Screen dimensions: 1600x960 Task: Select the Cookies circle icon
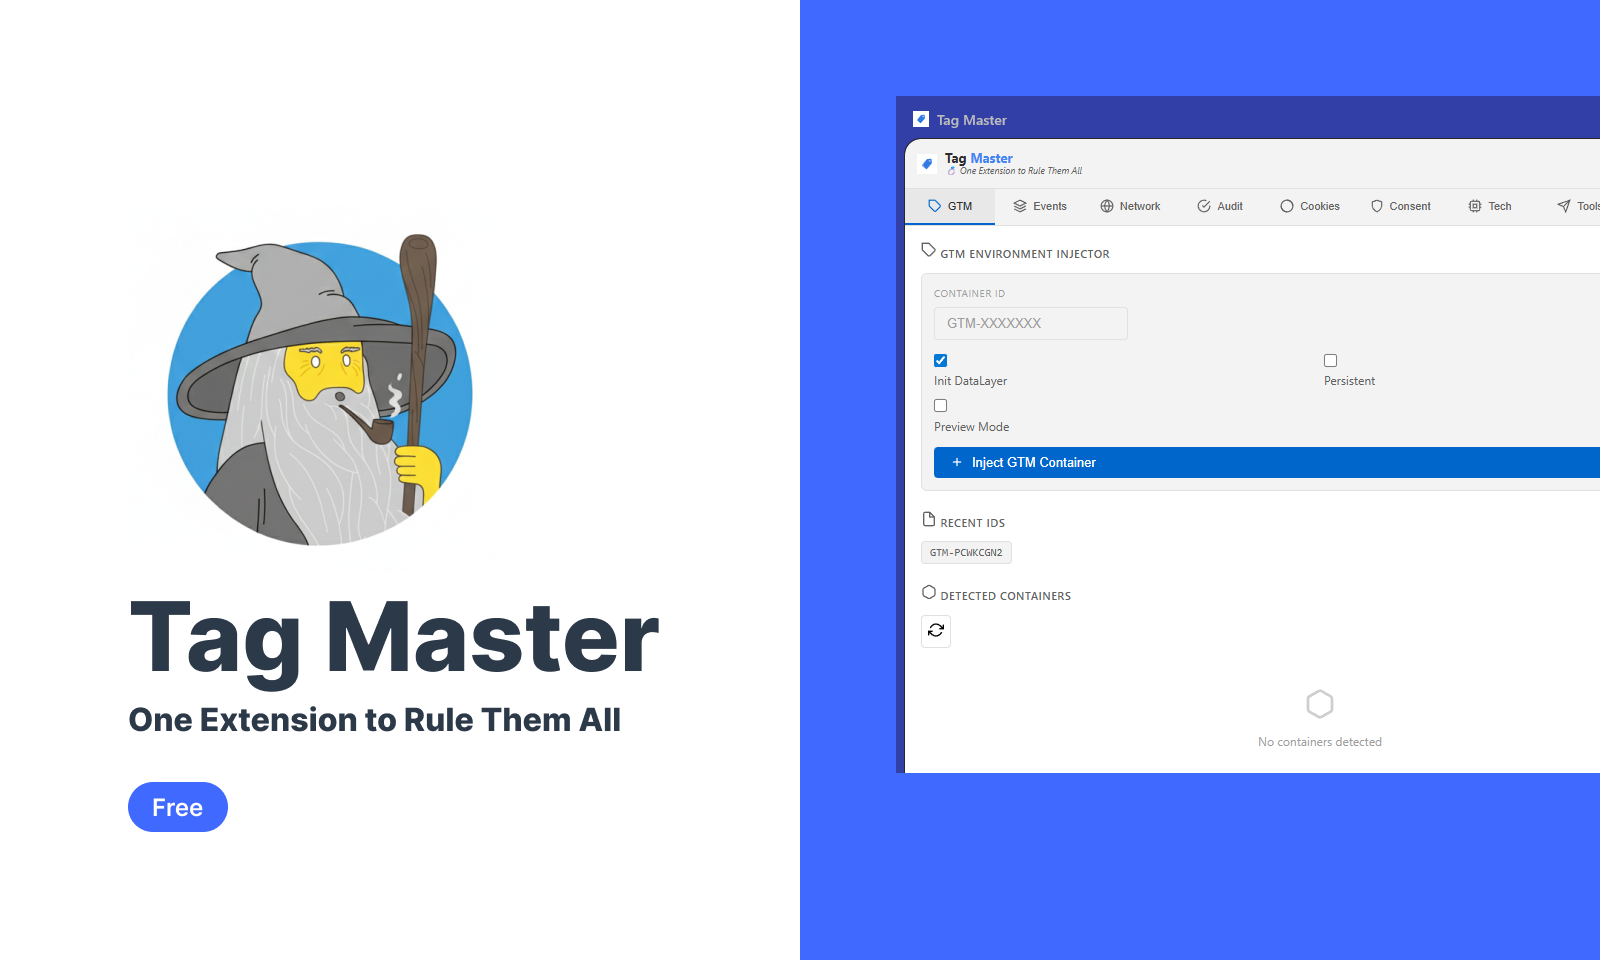point(1285,206)
